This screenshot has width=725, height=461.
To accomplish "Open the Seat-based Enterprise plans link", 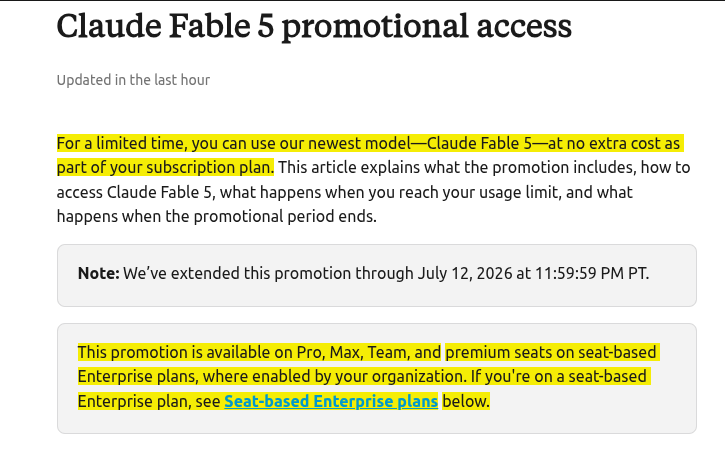I will 331,401.
